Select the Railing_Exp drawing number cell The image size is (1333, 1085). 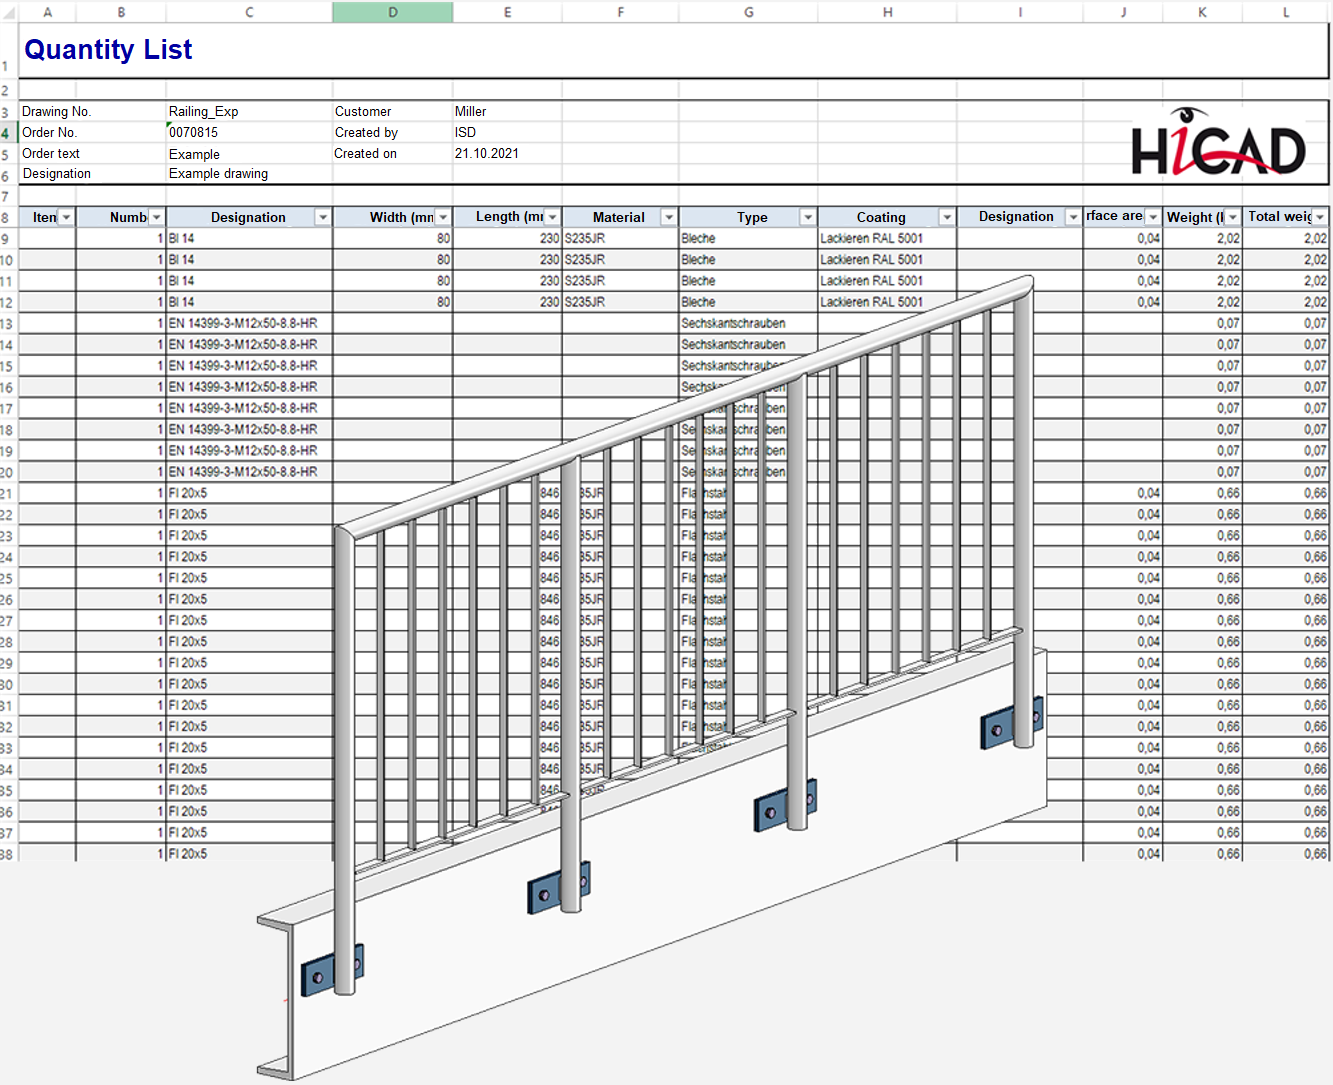249,111
